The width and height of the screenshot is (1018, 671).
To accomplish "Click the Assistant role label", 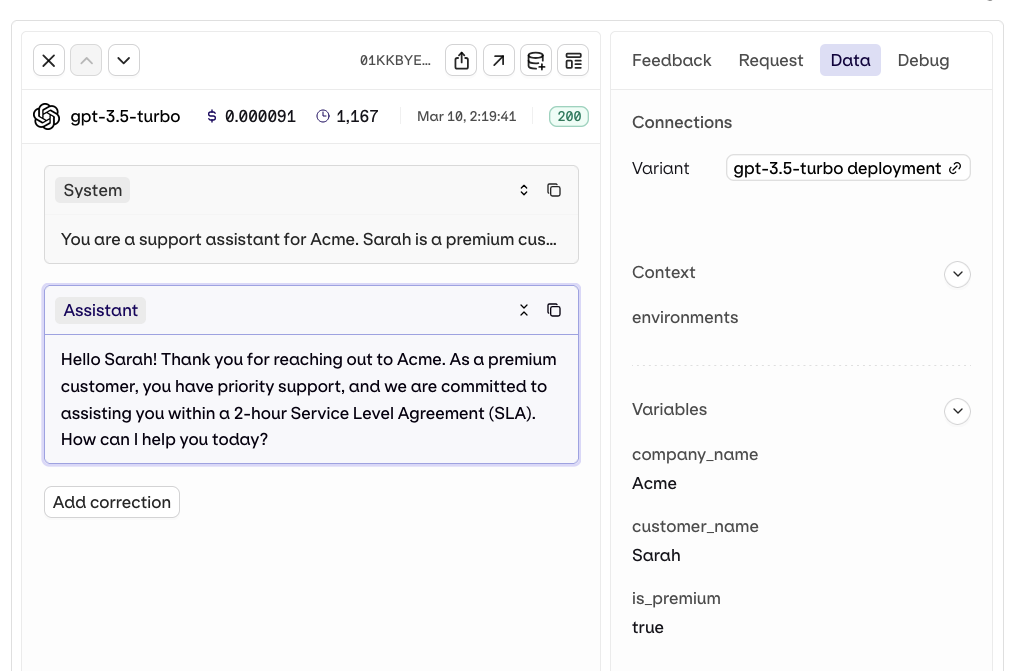I will click(x=101, y=310).
